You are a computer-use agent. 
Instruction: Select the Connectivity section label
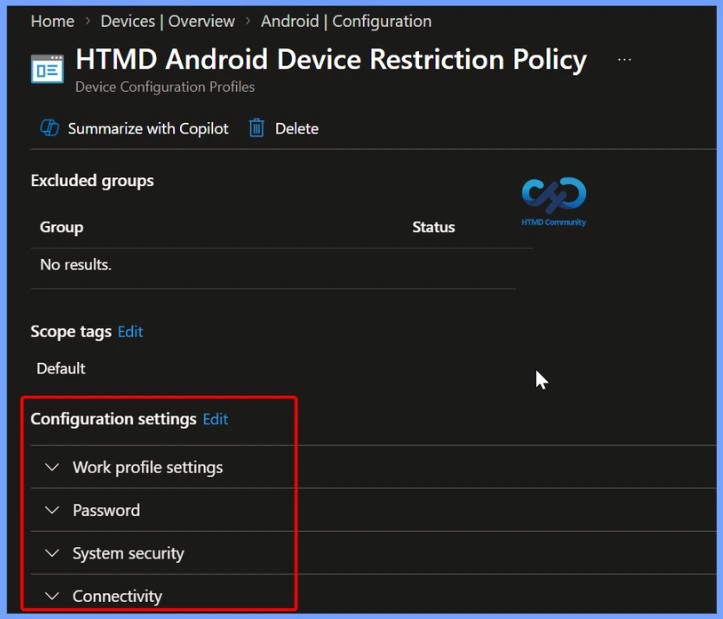pyautogui.click(x=117, y=596)
